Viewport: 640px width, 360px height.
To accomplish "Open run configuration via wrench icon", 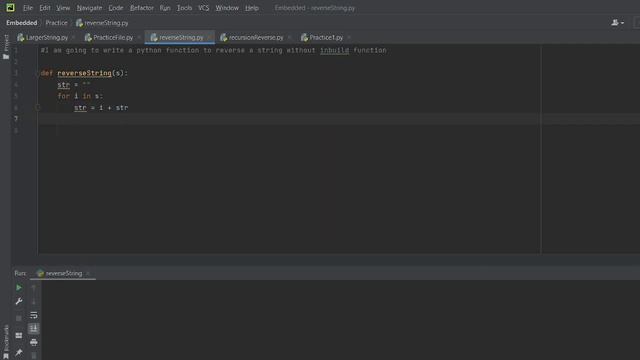I will (19, 302).
